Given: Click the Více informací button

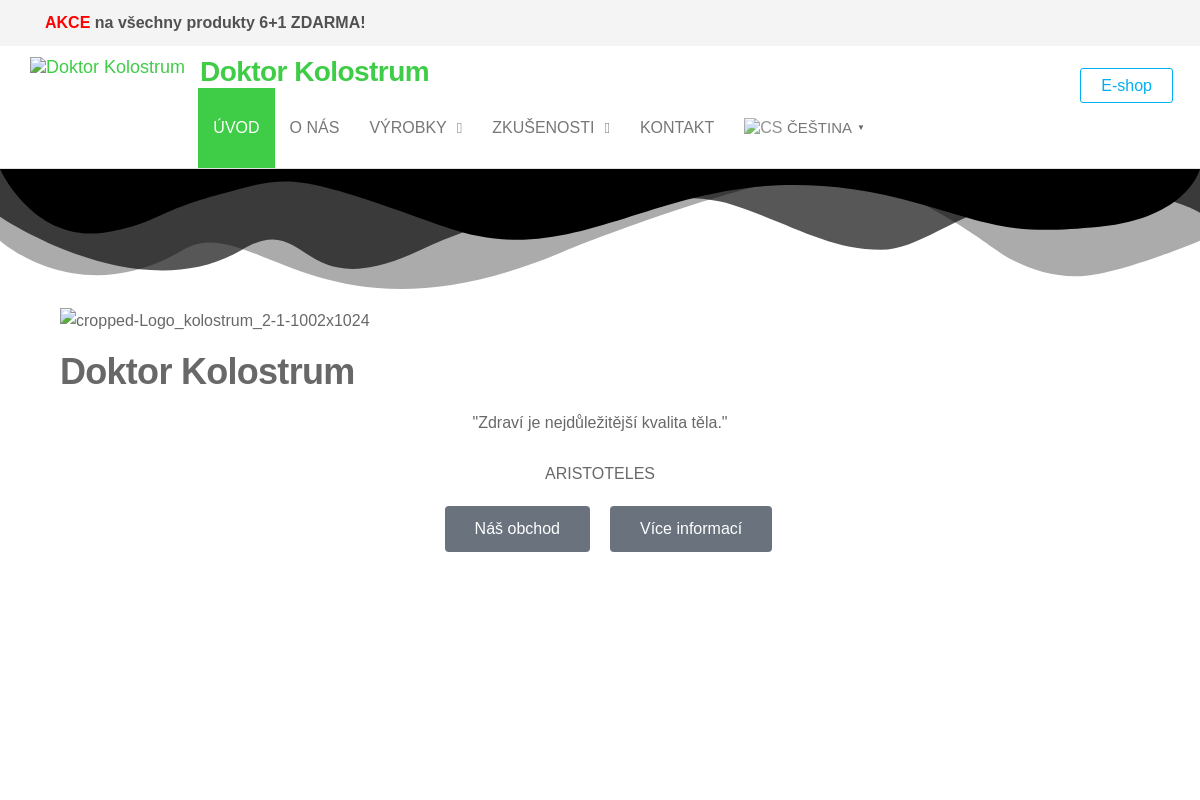Looking at the screenshot, I should (691, 529).
